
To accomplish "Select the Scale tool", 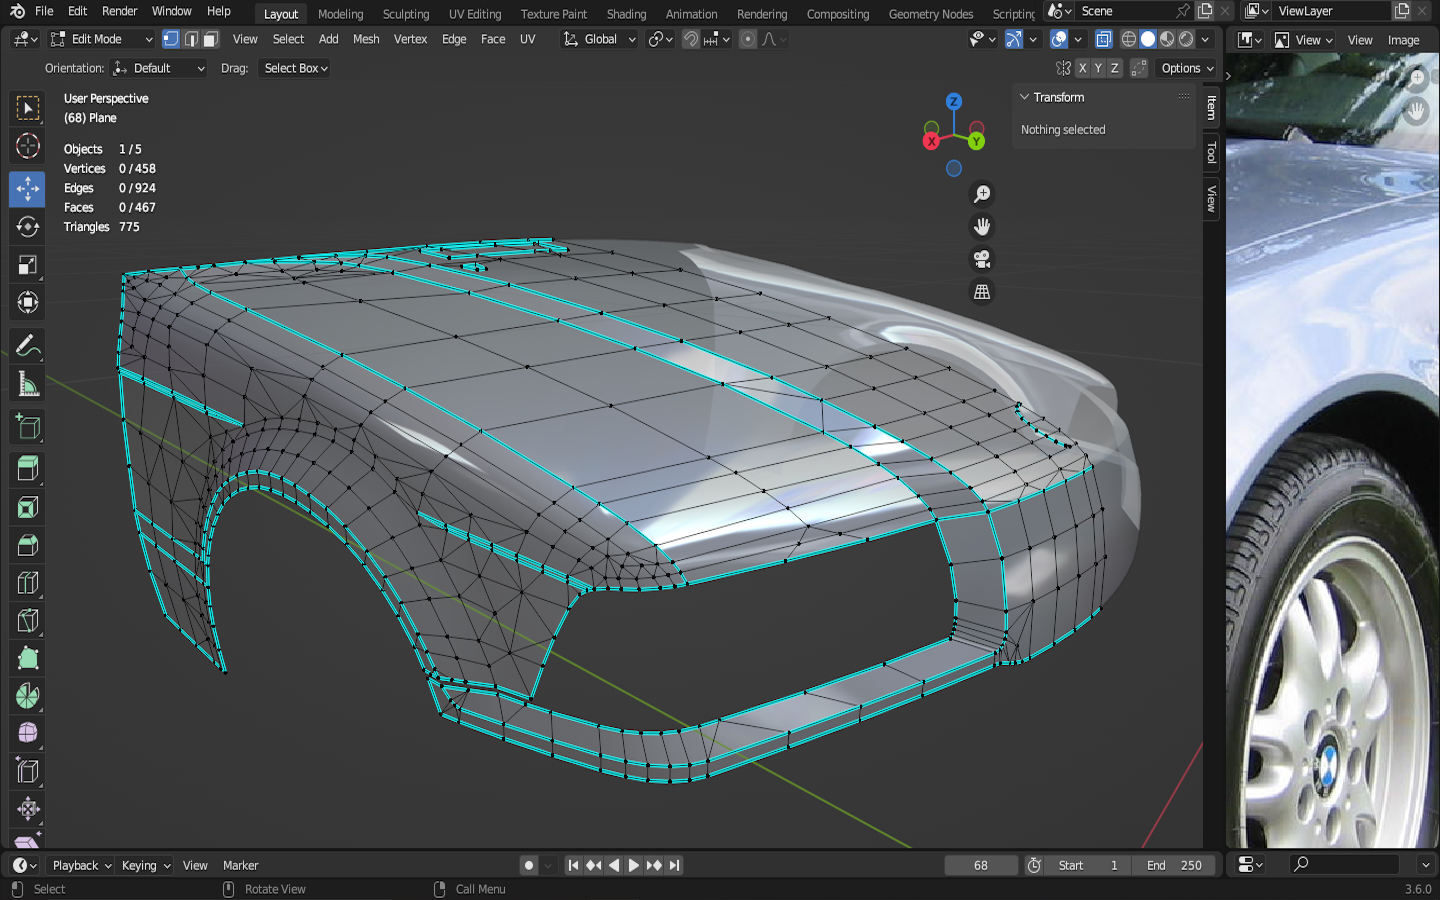I will coord(27,265).
